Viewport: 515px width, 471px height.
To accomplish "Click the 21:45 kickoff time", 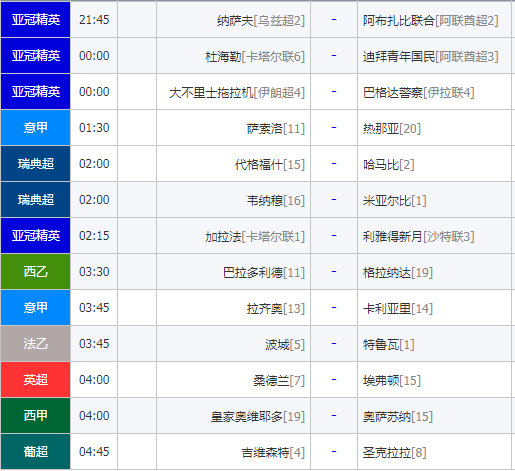I will coord(94,20).
